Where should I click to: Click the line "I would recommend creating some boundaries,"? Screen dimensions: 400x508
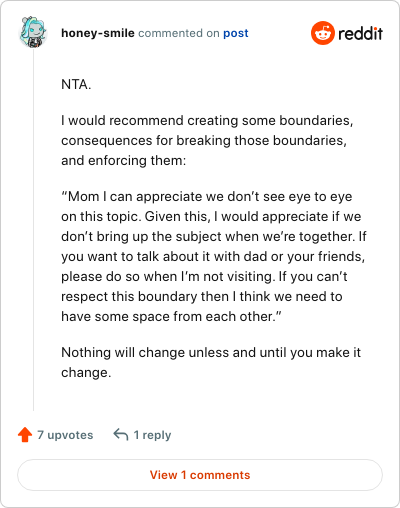pyautogui.click(x=207, y=121)
